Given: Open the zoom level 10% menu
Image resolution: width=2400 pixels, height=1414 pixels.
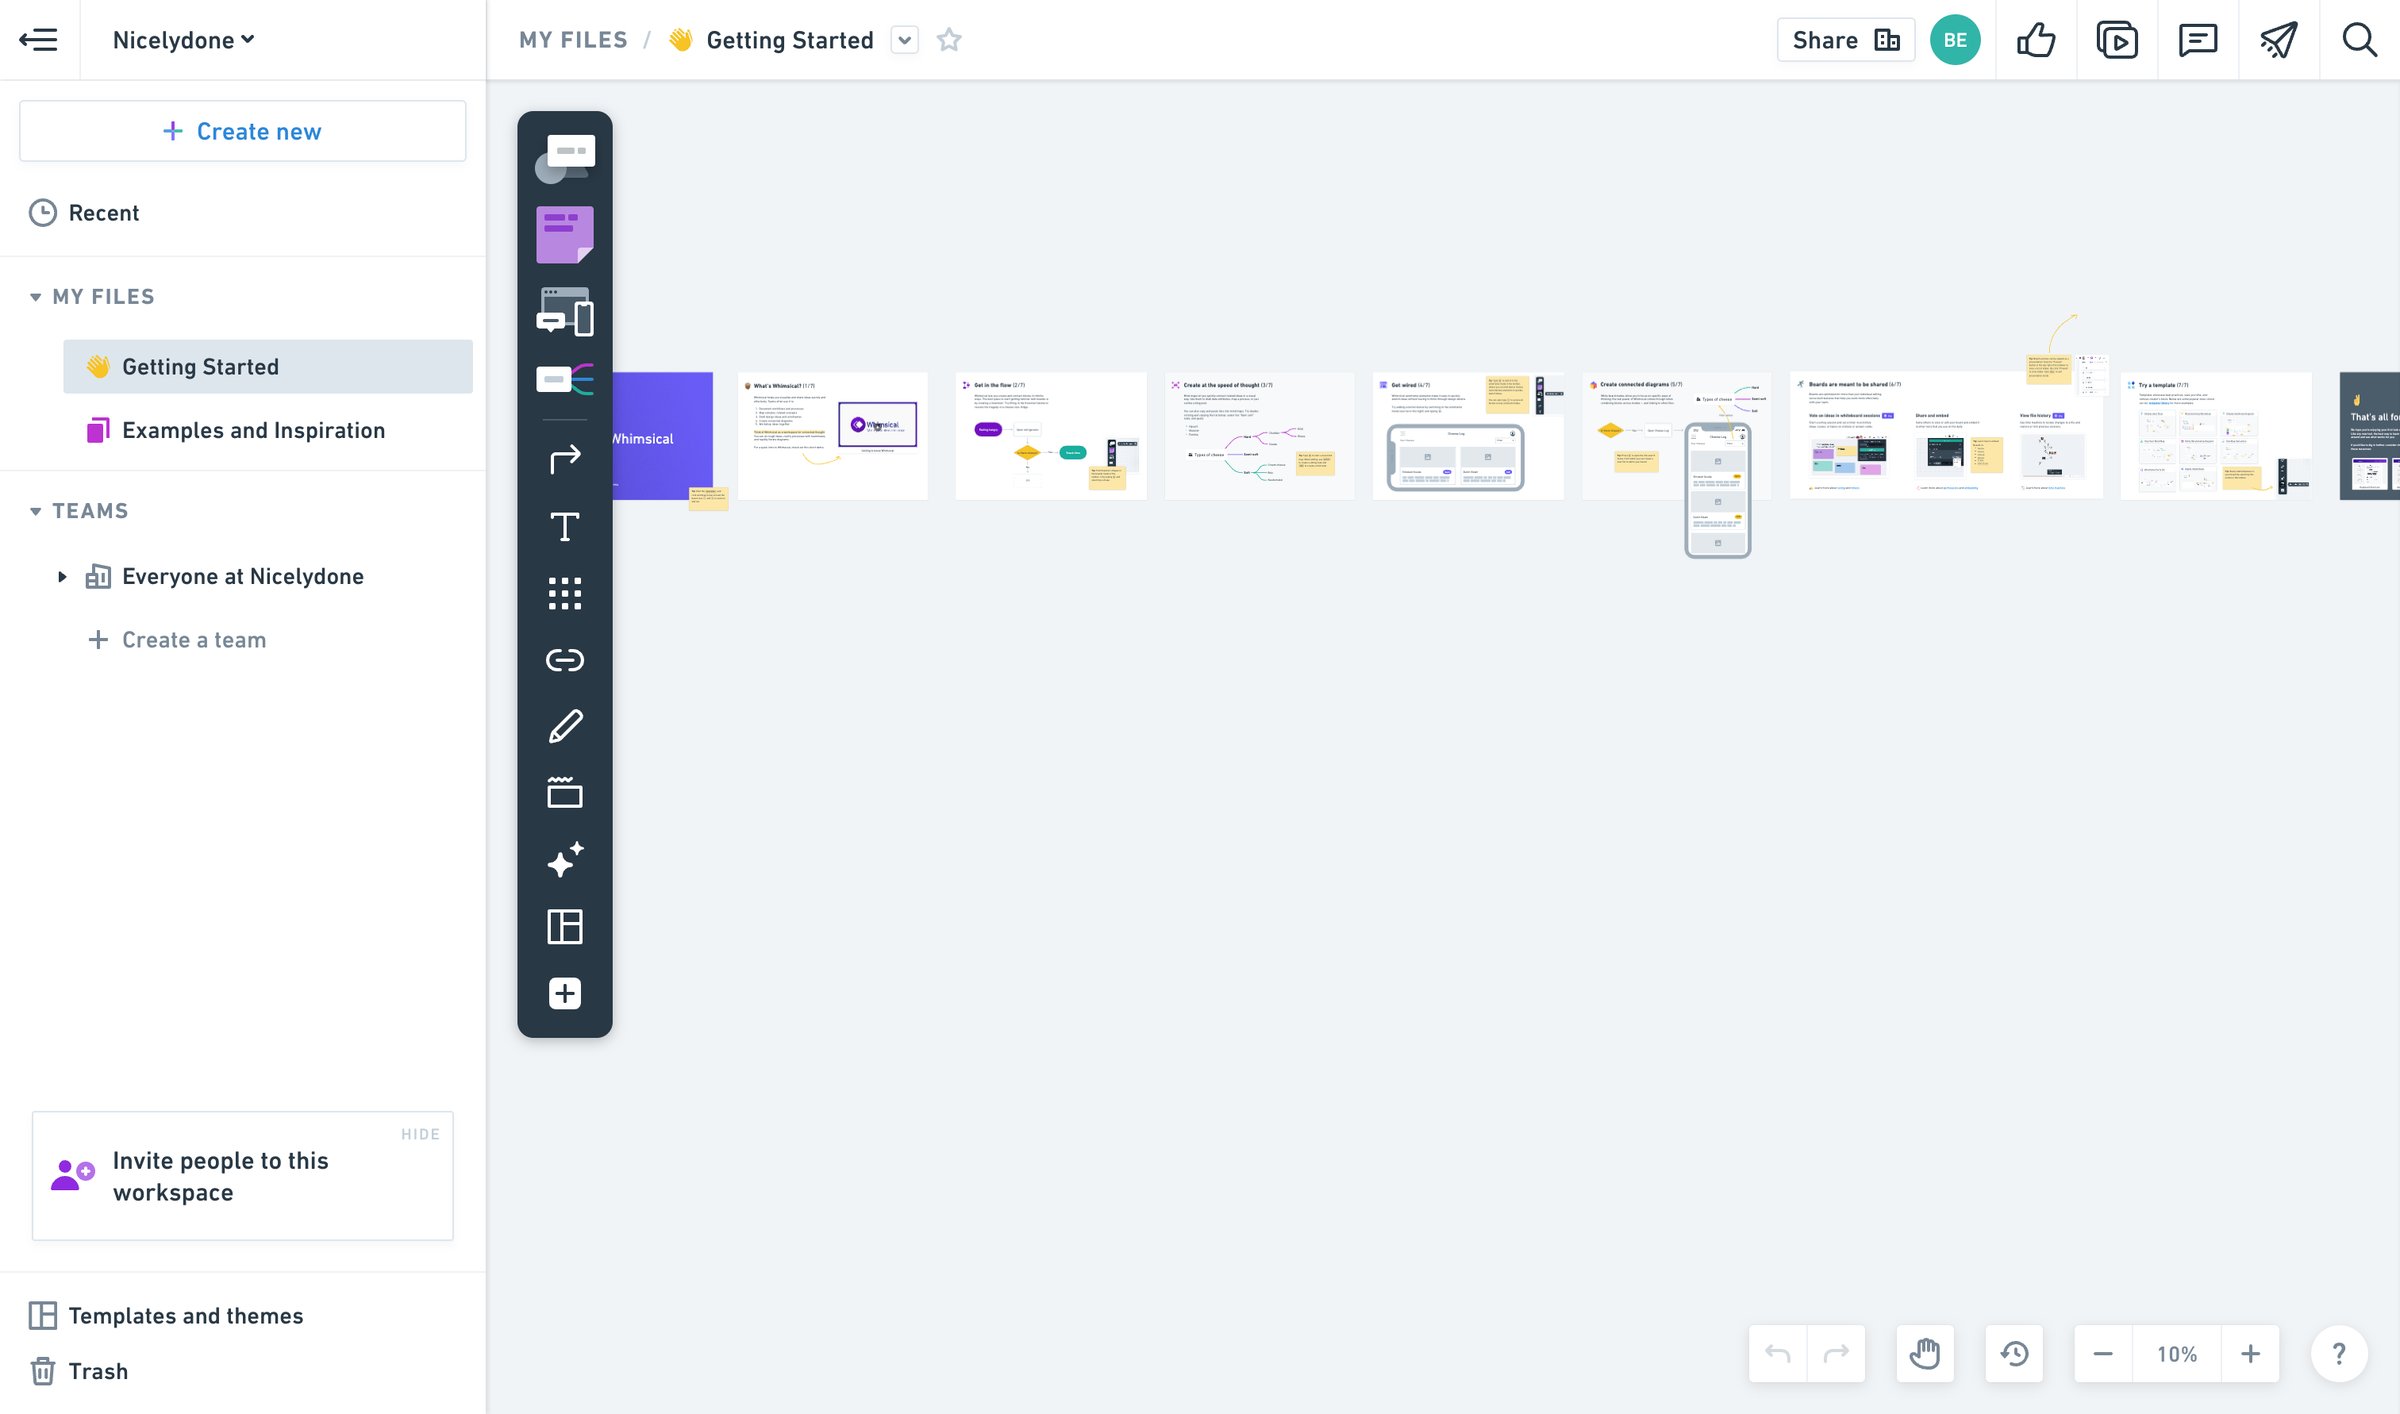Looking at the screenshot, I should click(x=2177, y=1354).
